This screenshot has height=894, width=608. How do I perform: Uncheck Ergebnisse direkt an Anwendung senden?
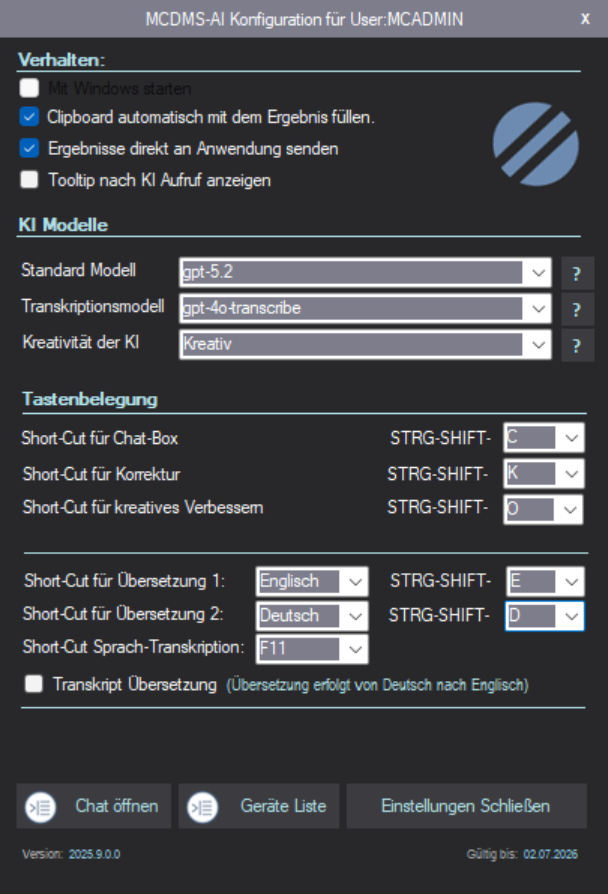point(30,149)
